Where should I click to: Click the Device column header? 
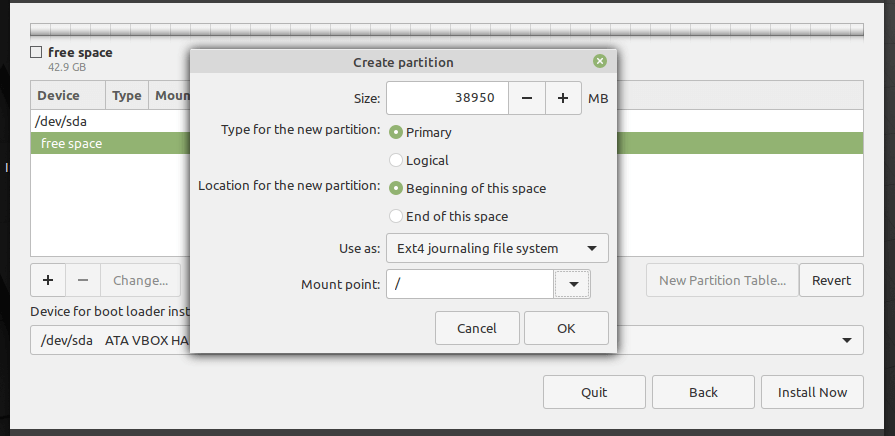[58, 96]
